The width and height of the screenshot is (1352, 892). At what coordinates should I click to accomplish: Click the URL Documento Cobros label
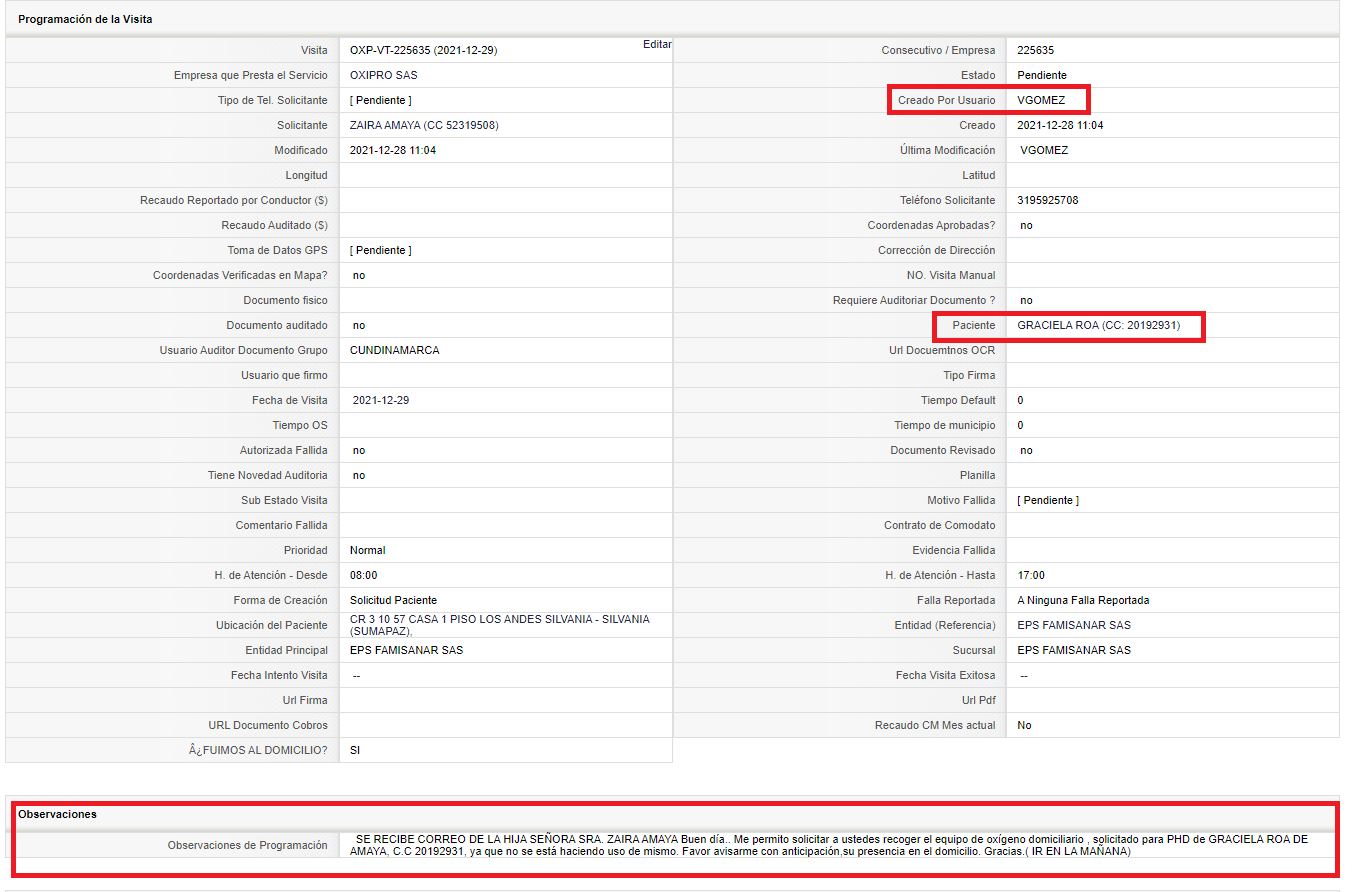pyautogui.click(x=268, y=725)
